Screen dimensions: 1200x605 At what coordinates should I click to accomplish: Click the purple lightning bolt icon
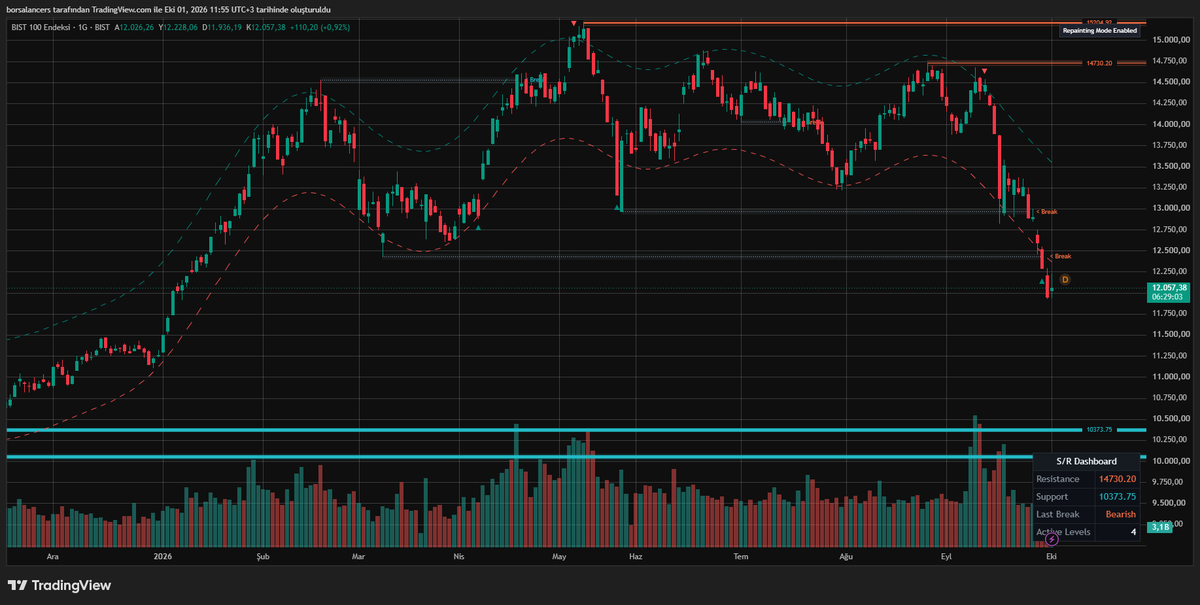click(1051, 539)
